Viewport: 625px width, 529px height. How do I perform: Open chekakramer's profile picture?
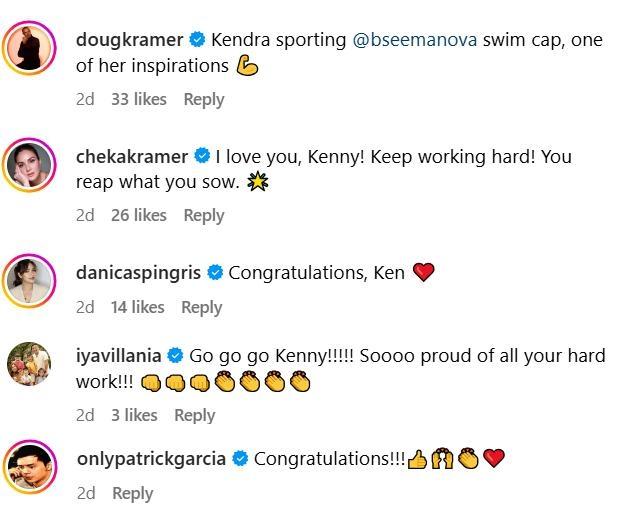(x=31, y=163)
